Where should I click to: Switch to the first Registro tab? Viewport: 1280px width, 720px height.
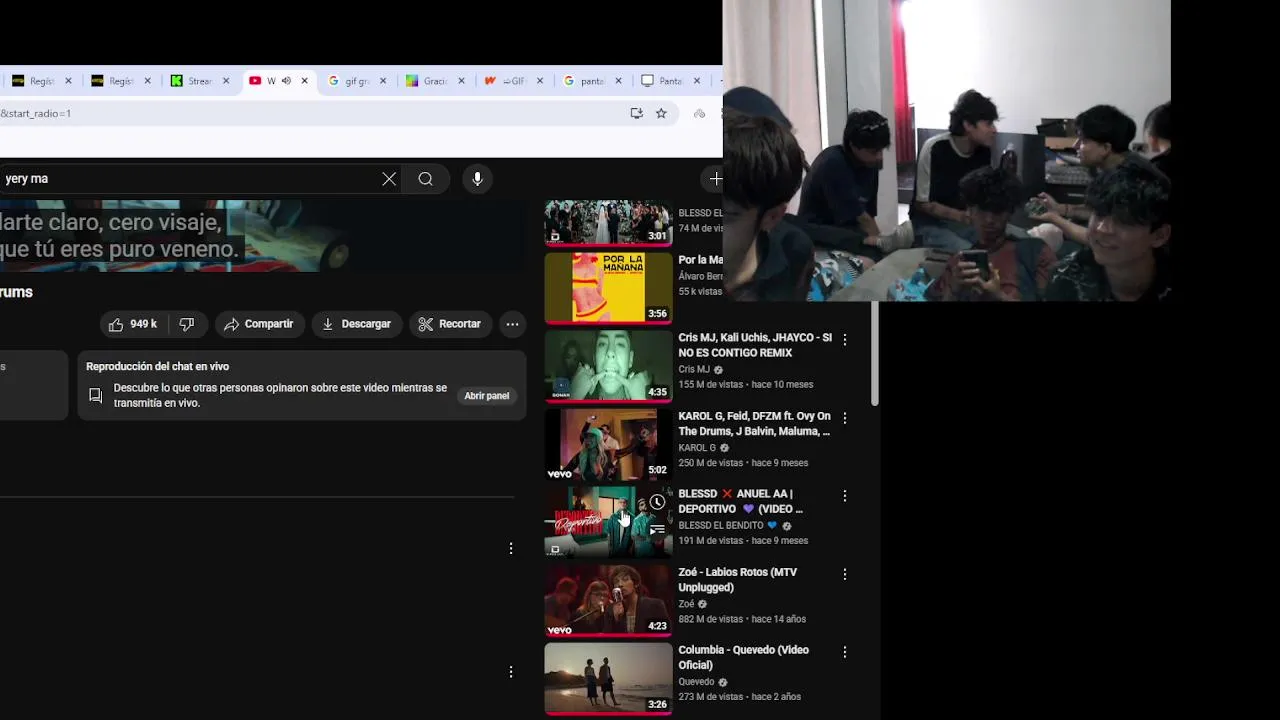point(40,81)
